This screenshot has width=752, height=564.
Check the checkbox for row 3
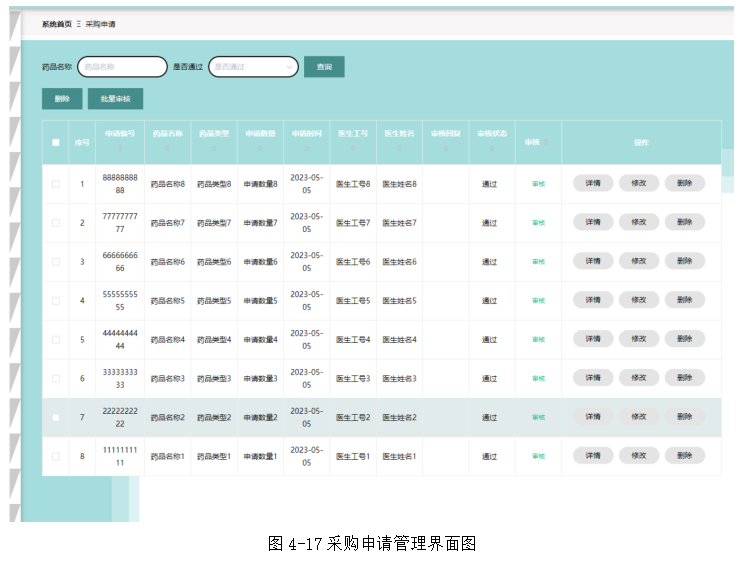[56, 262]
